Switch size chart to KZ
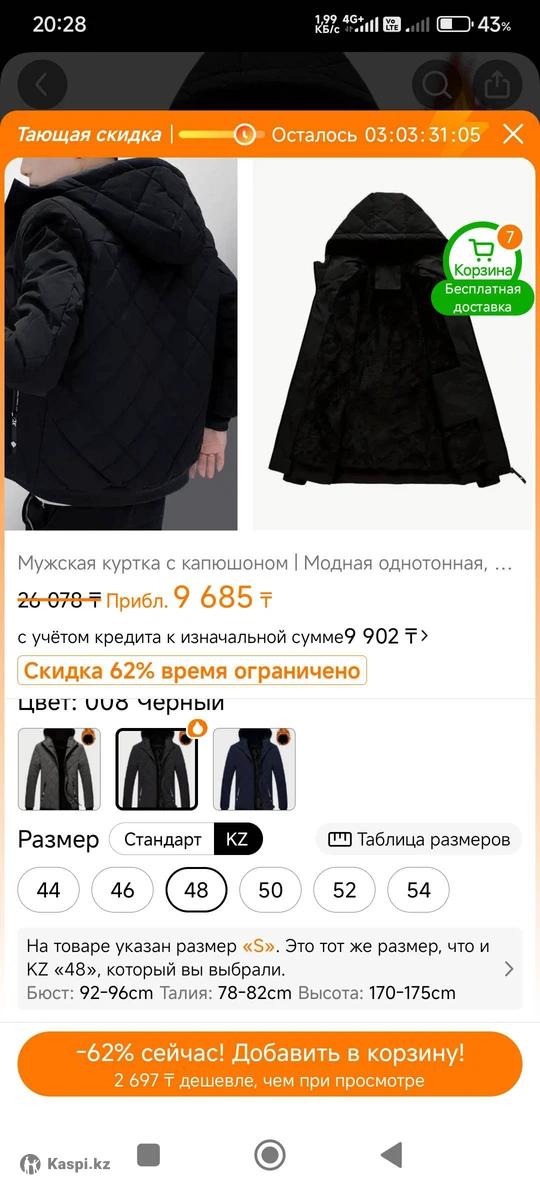 (237, 839)
